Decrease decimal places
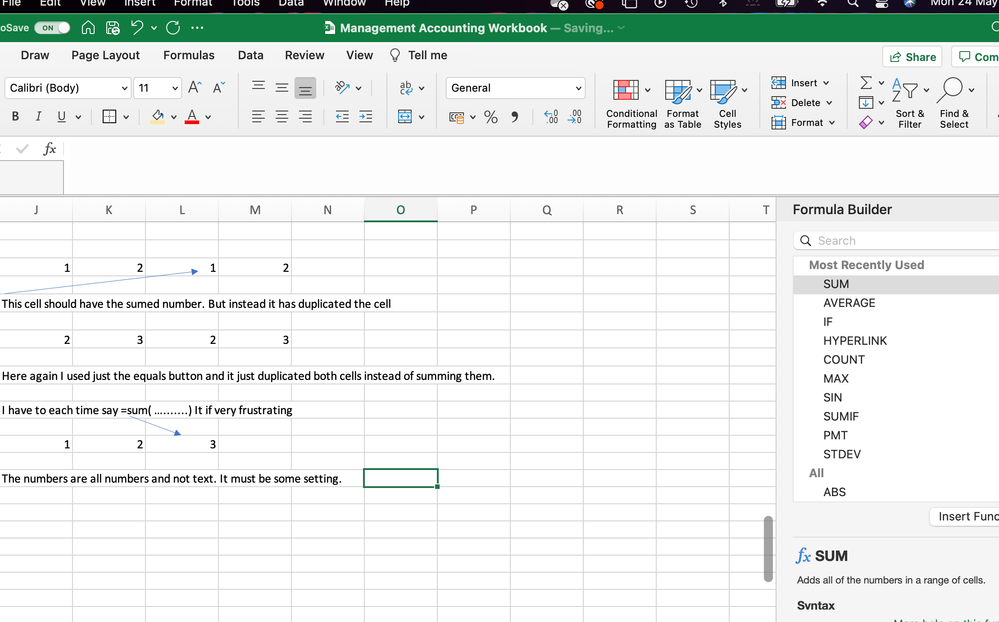The height and width of the screenshot is (622, 999). click(575, 117)
